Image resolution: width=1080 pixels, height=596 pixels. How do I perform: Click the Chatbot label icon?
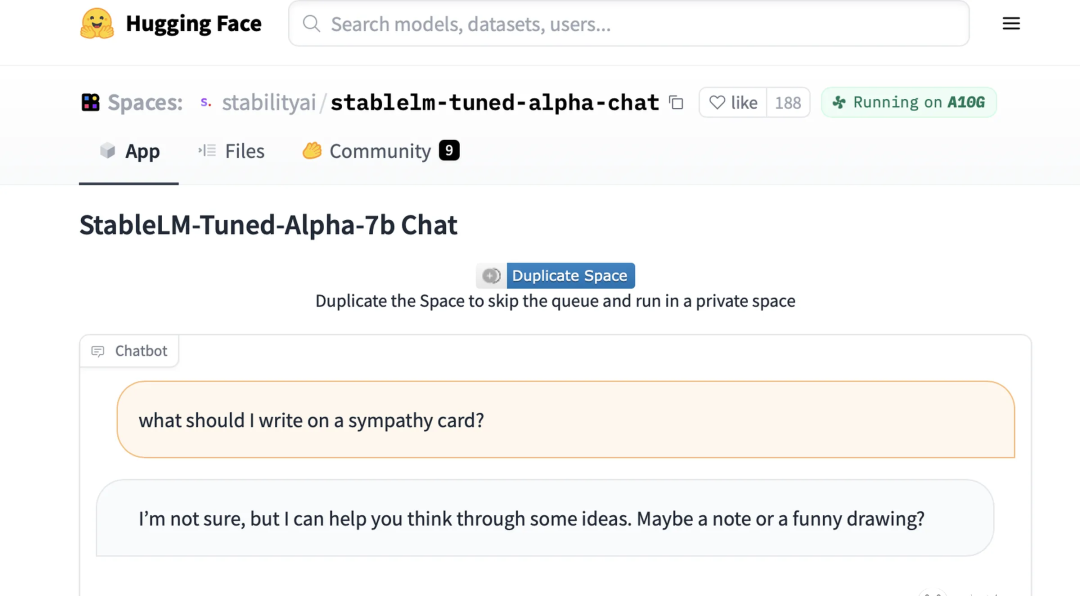point(98,351)
